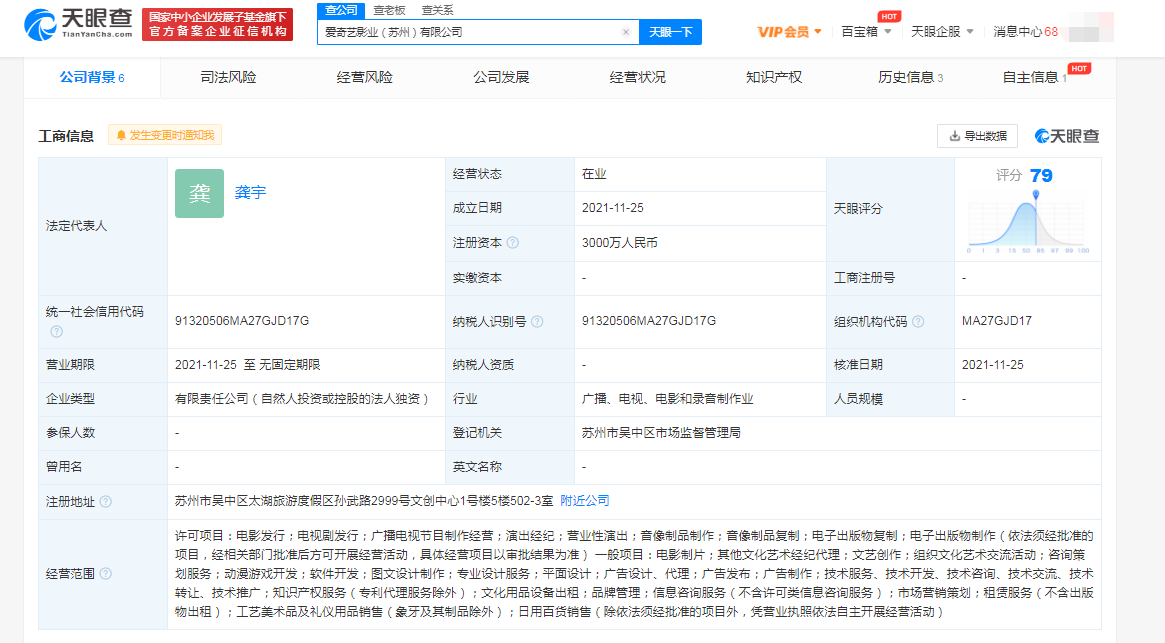The height and width of the screenshot is (643, 1165).
Task: Select the 查公司 search tab
Action: [341, 10]
